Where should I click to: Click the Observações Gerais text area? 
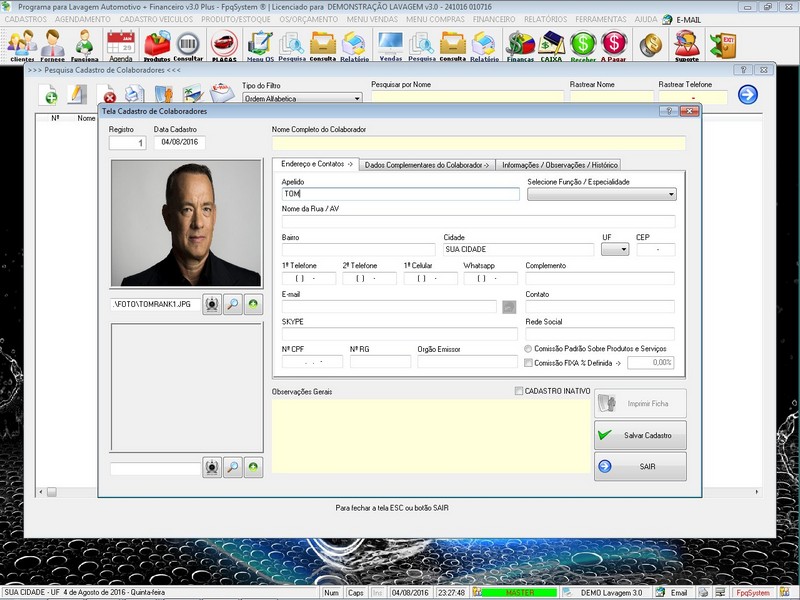point(431,436)
